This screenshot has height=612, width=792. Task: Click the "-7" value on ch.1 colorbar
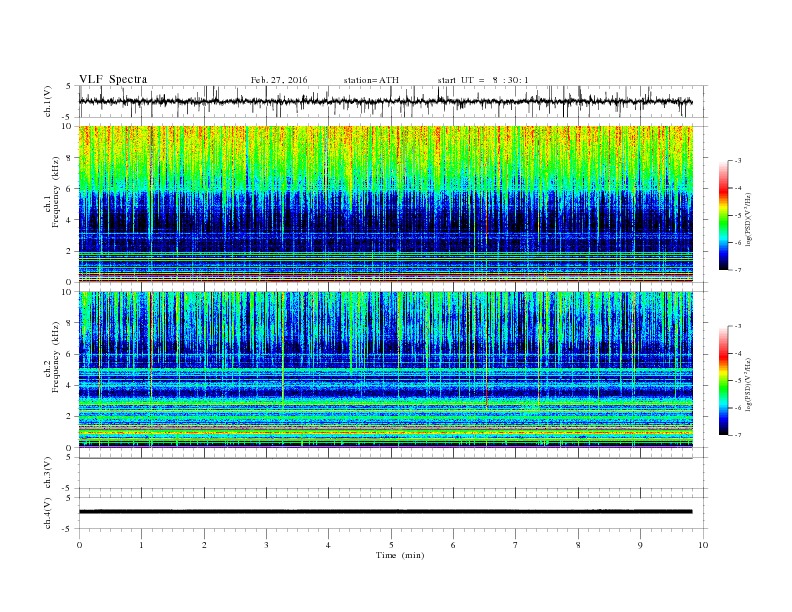[x=737, y=270]
